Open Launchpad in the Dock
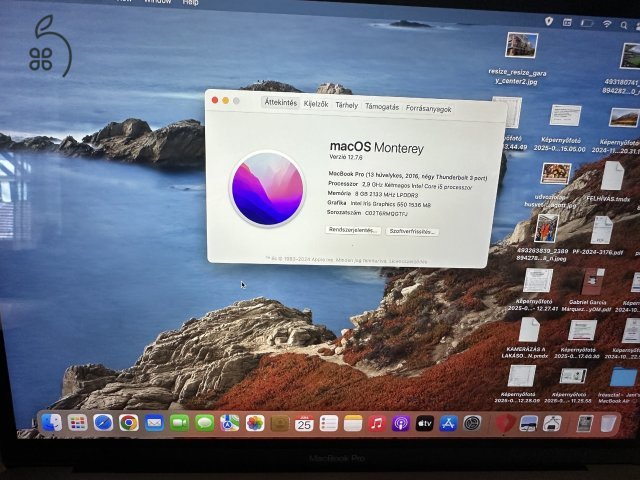Screen dimensions: 640x480 (x=78, y=423)
